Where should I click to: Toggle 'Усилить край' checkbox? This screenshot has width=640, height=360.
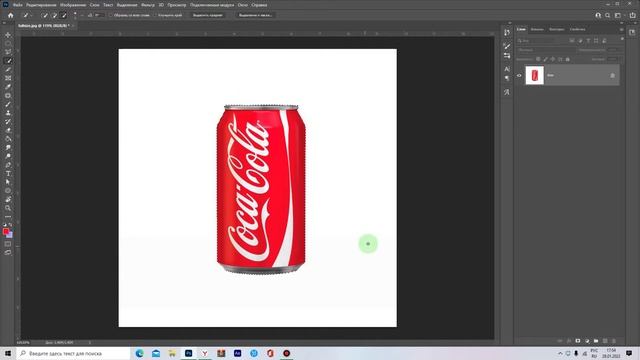point(155,15)
